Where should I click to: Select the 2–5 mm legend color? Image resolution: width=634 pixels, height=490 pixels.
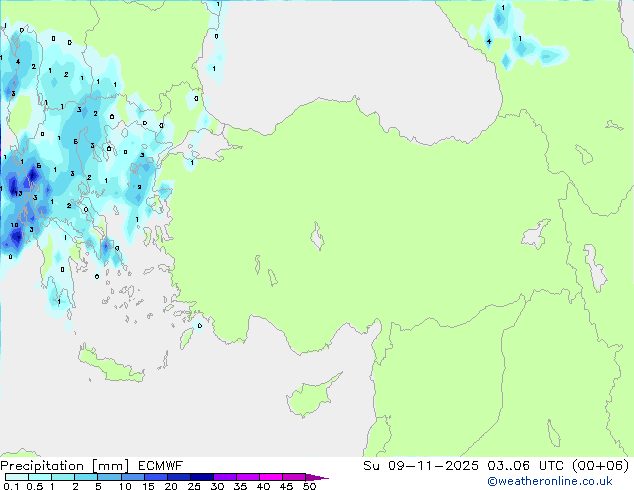86,477
